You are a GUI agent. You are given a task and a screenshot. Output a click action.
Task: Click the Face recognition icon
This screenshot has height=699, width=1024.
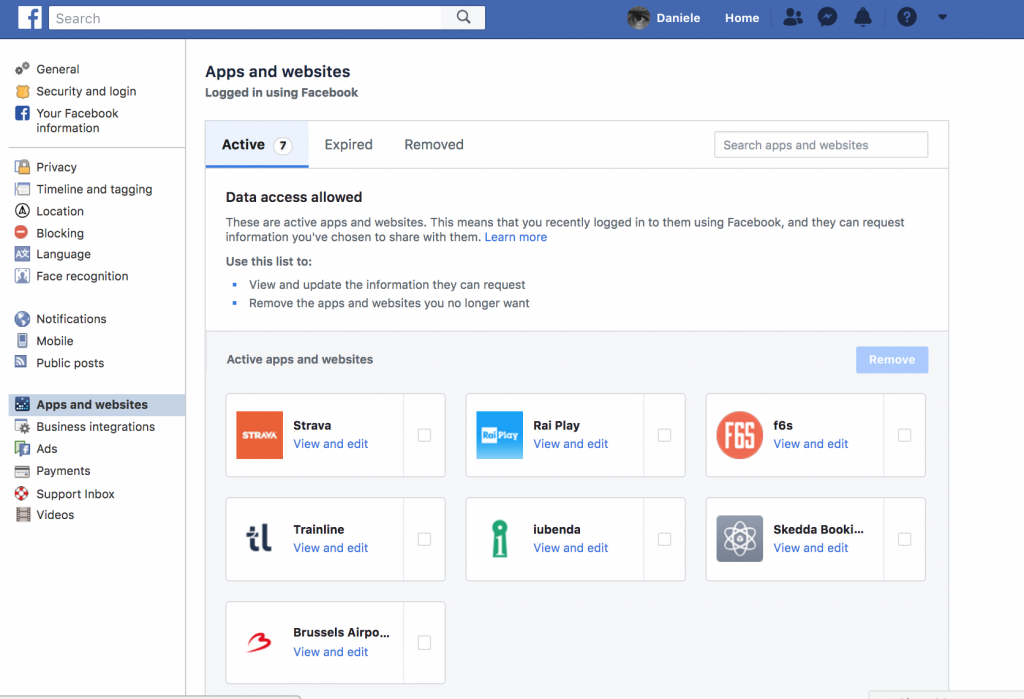point(22,276)
